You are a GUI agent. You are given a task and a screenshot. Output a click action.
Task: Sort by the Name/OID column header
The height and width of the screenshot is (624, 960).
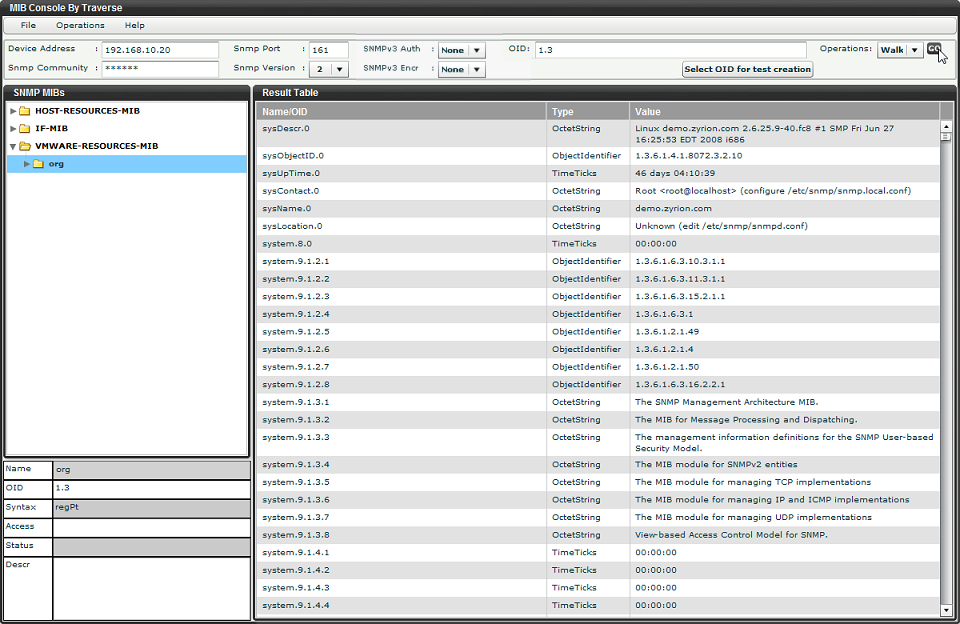(x=400, y=112)
